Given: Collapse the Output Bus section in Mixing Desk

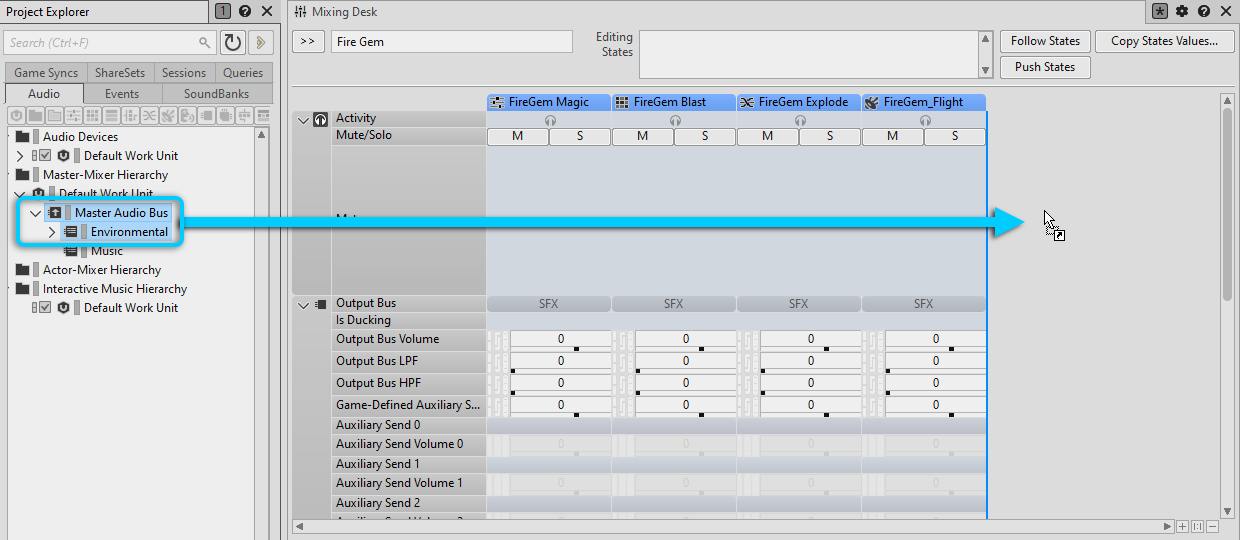Looking at the screenshot, I should pyautogui.click(x=304, y=304).
